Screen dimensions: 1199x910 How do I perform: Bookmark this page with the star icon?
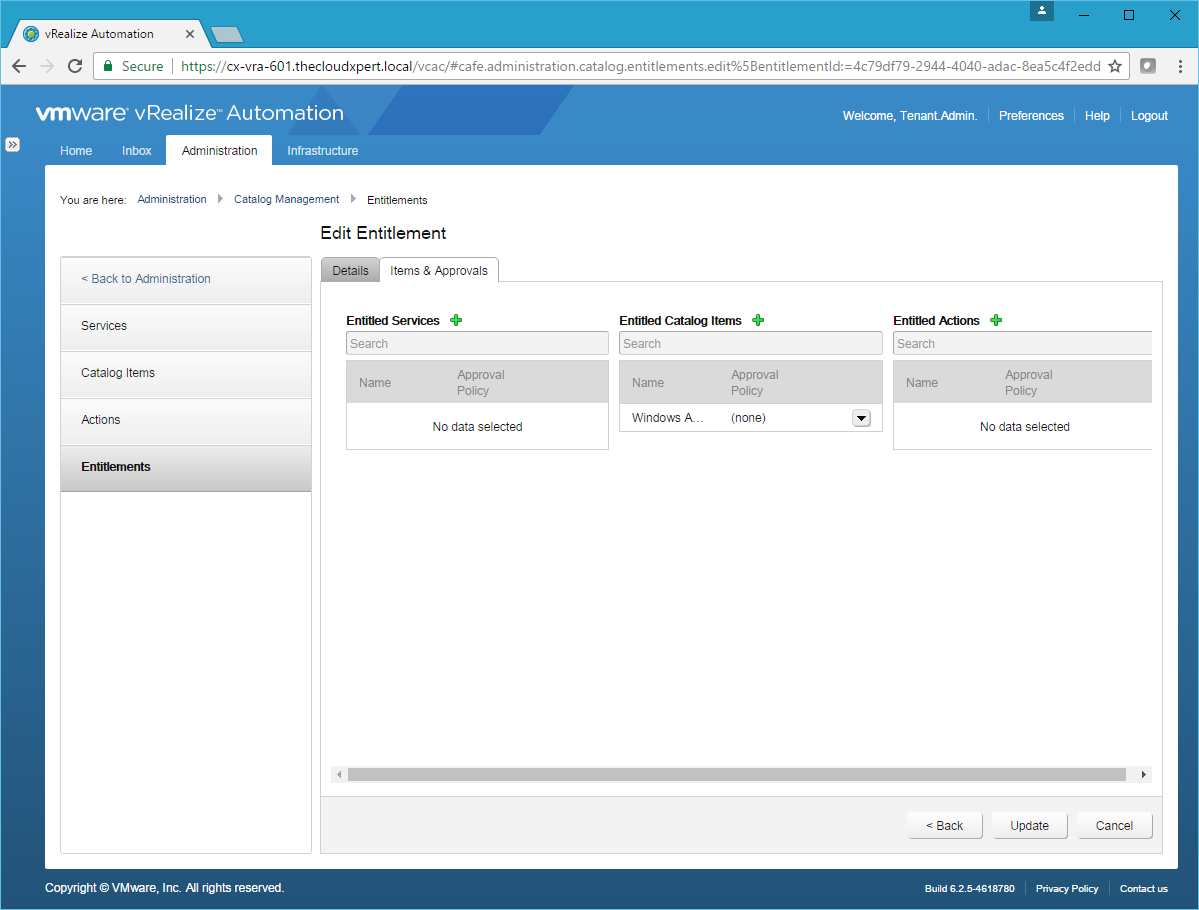point(1115,66)
